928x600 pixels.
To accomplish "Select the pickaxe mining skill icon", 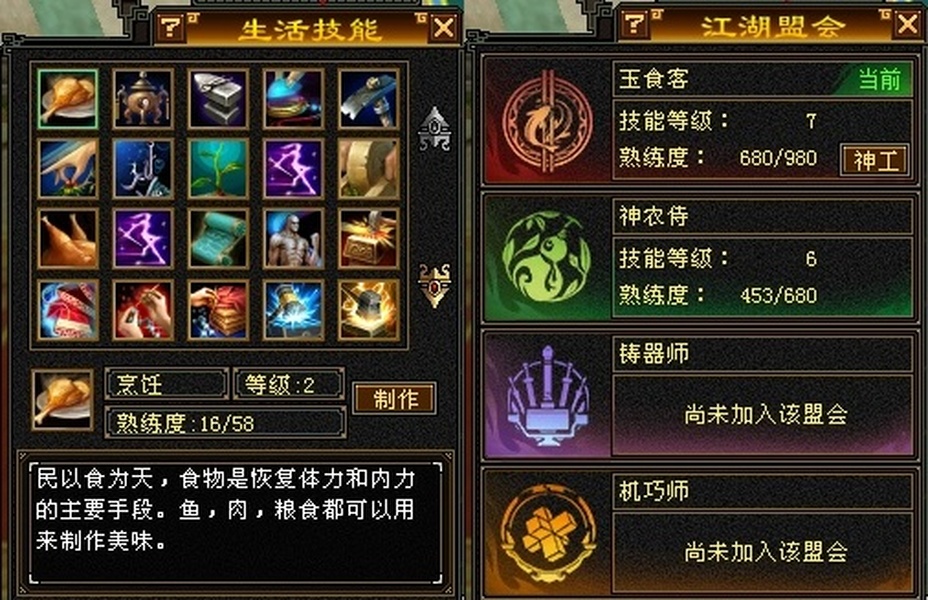I will tap(369, 98).
